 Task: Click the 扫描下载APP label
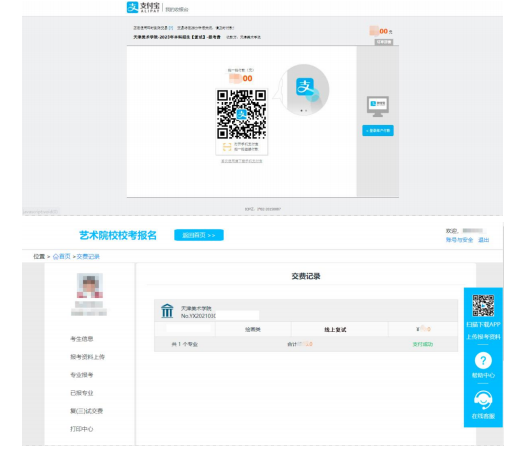(x=483, y=325)
